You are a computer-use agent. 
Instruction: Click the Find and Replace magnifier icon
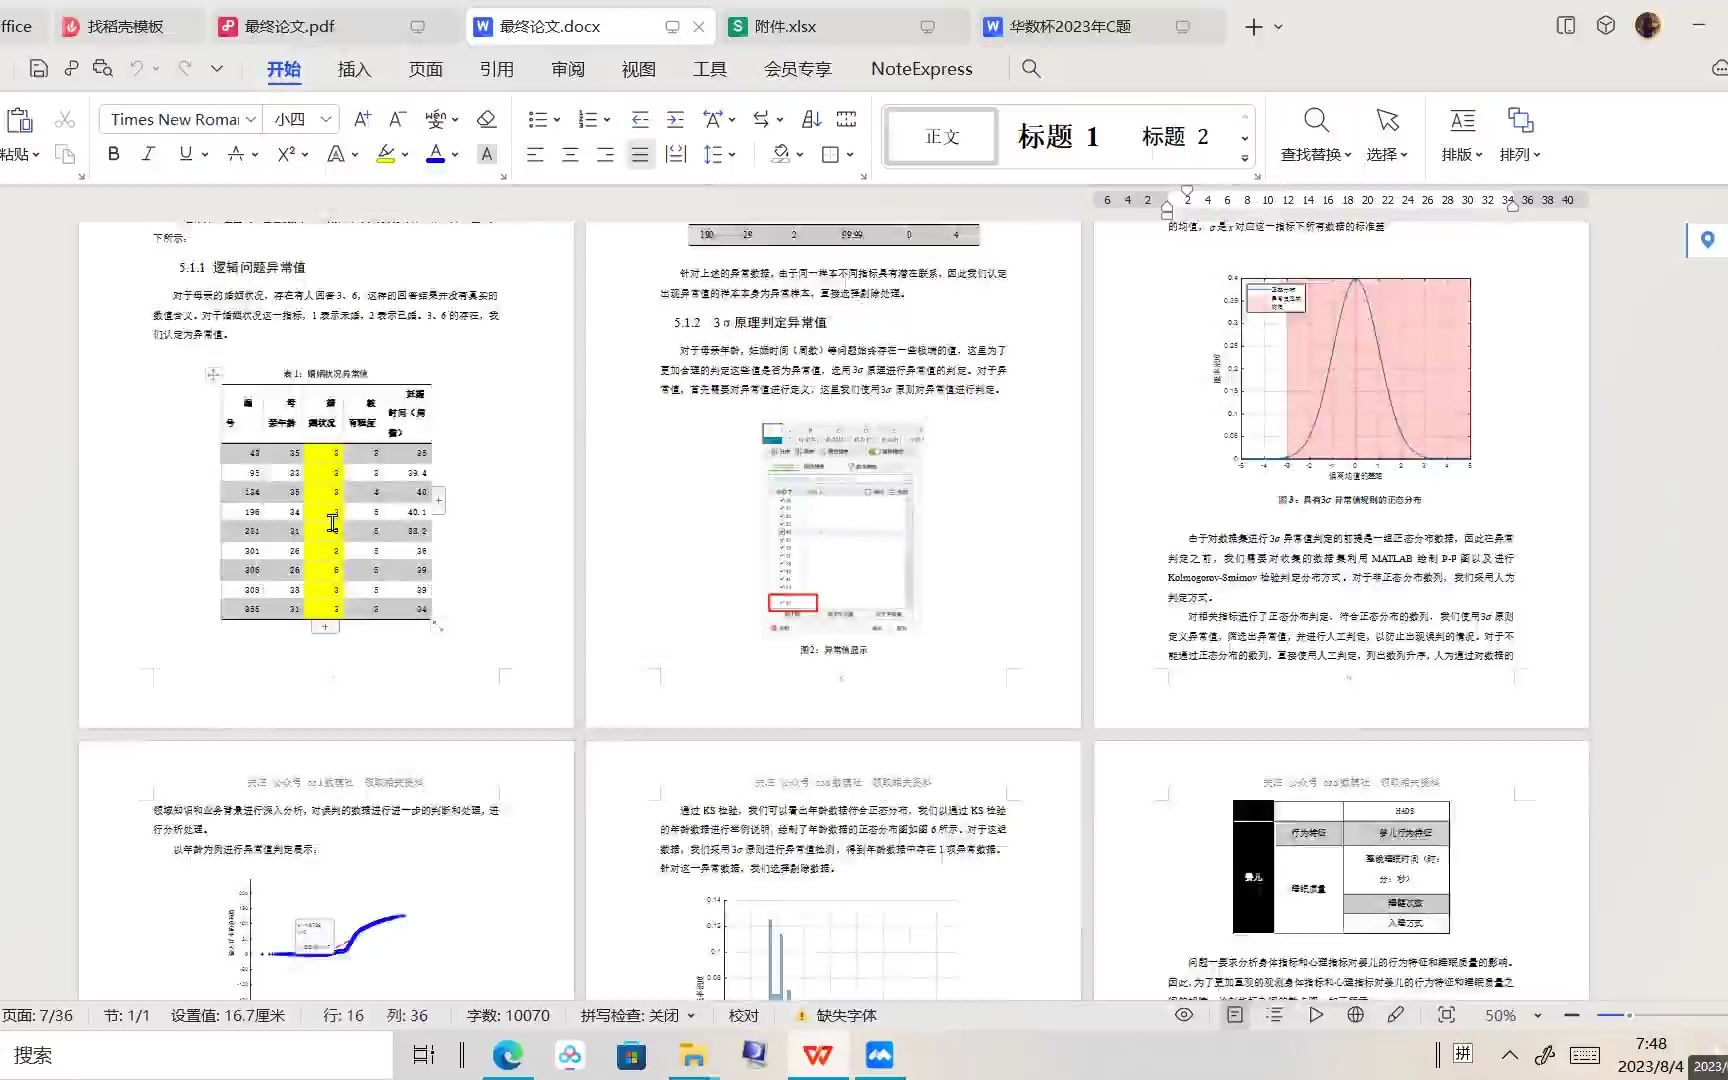1316,121
